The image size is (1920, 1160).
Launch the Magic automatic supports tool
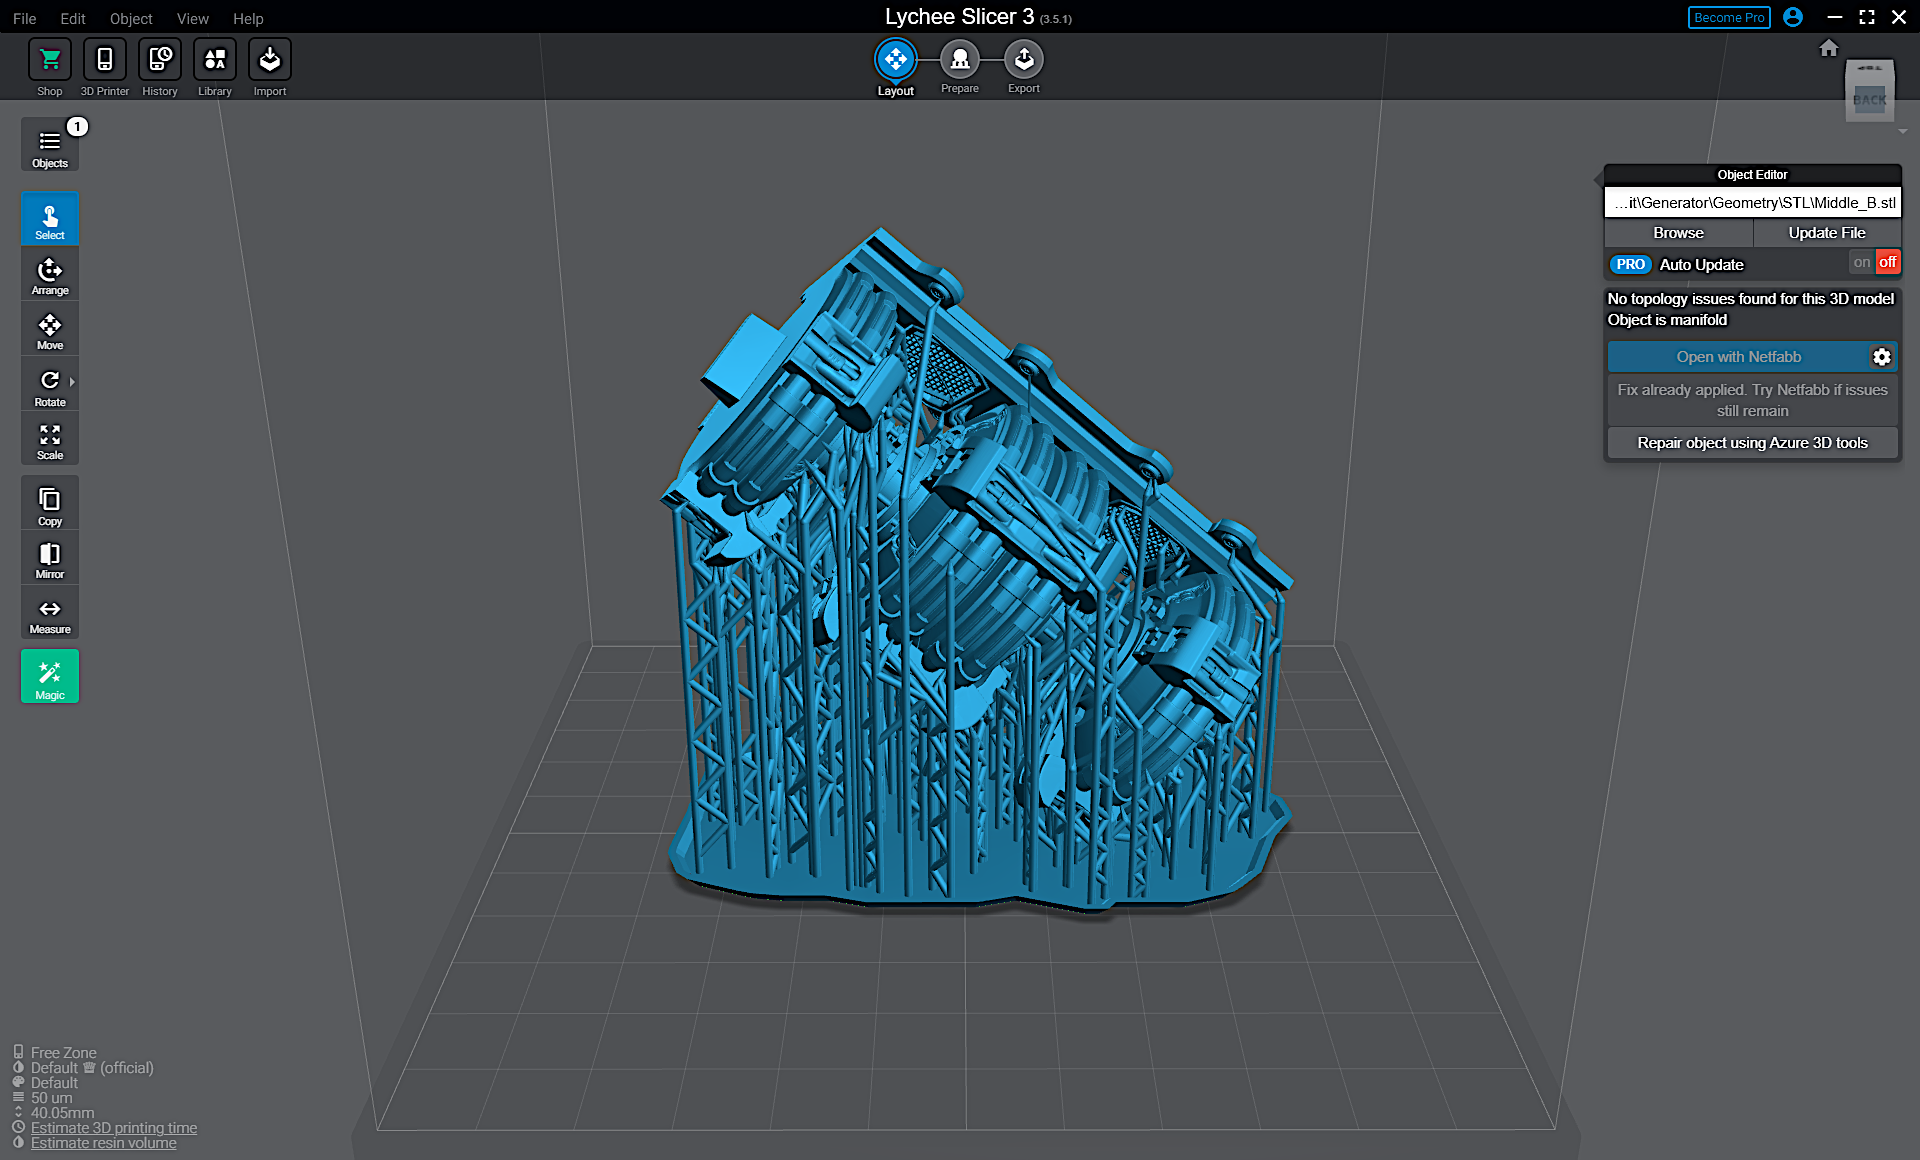(50, 676)
